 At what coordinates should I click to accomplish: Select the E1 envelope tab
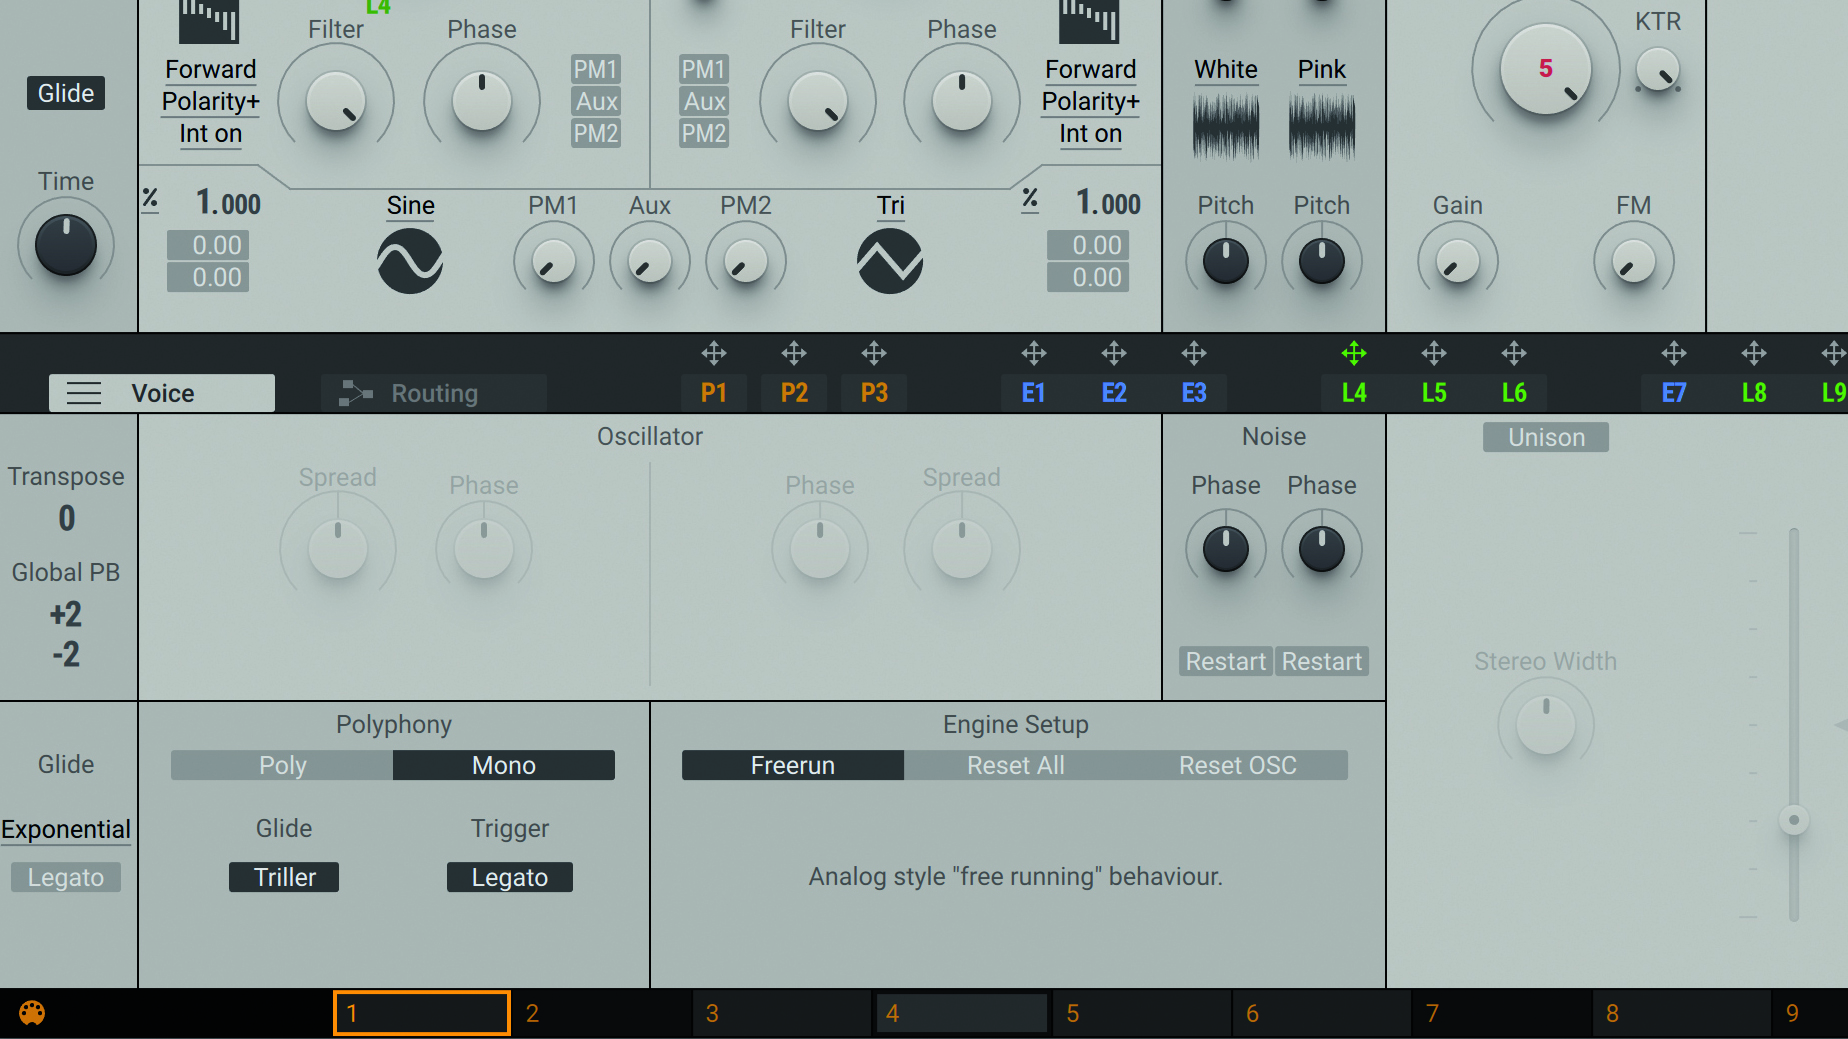1034,393
